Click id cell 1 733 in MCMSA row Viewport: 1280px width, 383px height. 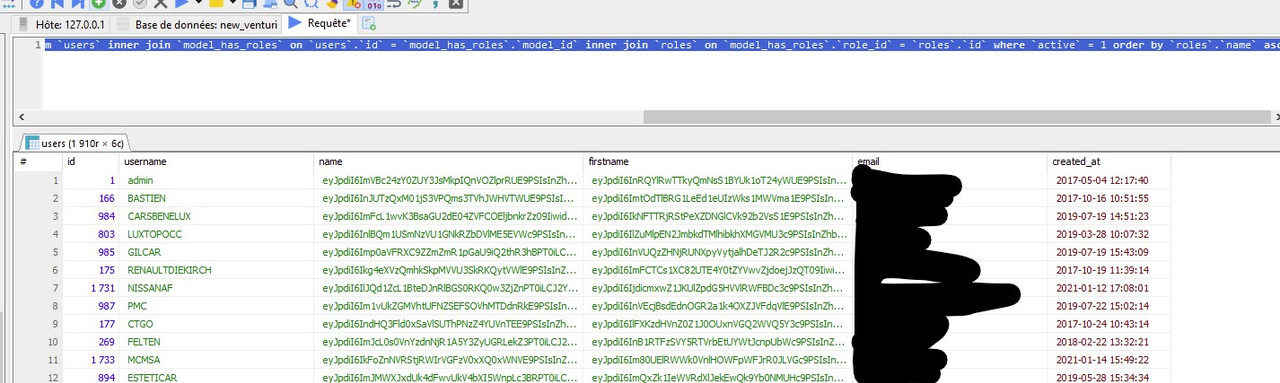click(90, 359)
